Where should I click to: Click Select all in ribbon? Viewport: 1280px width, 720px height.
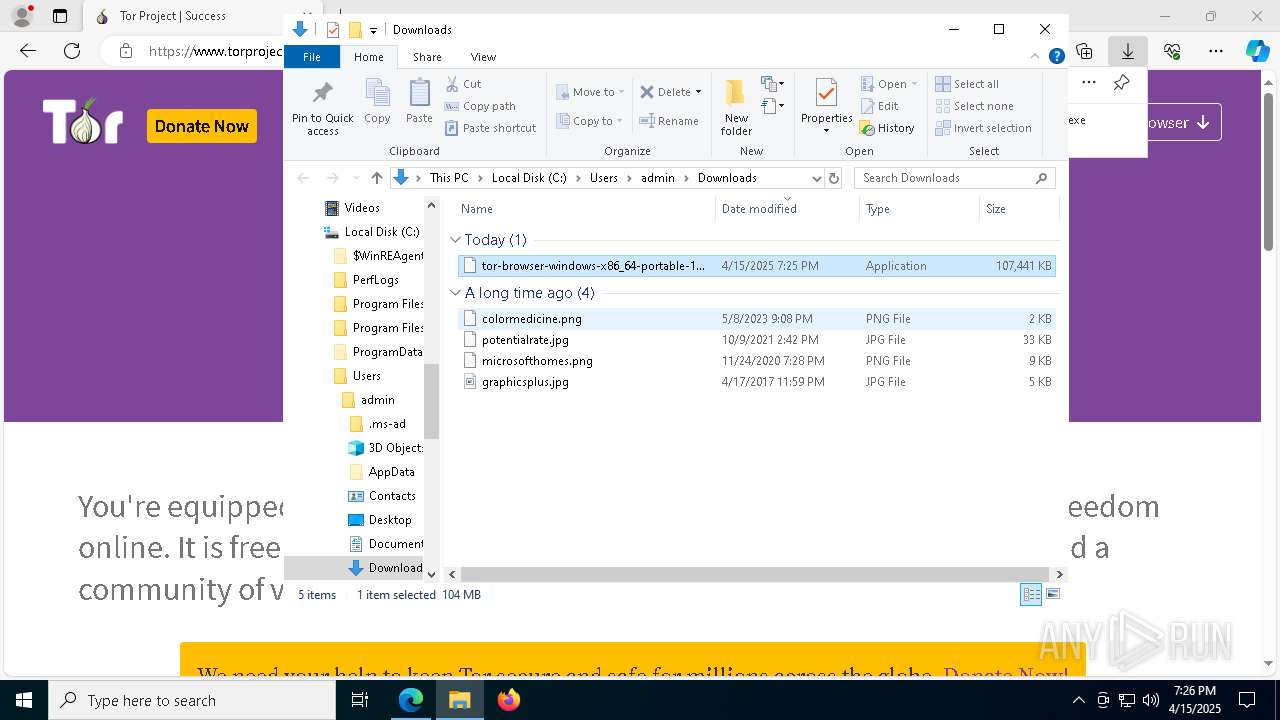967,84
